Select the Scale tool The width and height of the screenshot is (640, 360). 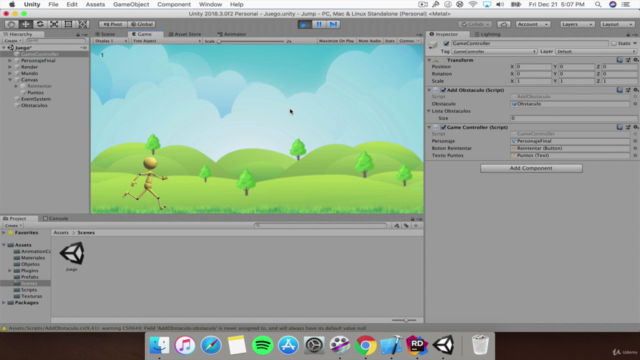[x=54, y=24]
